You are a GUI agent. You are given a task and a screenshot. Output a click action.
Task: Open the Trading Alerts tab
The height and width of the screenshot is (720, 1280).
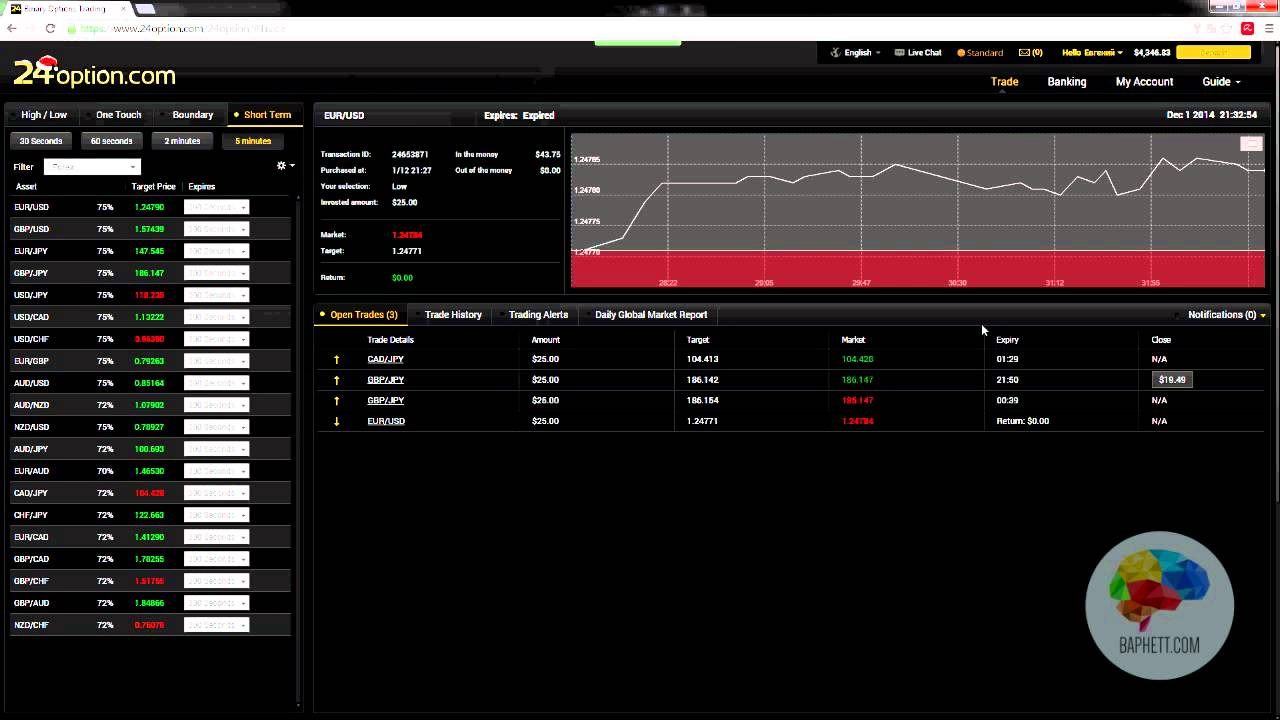pos(538,315)
